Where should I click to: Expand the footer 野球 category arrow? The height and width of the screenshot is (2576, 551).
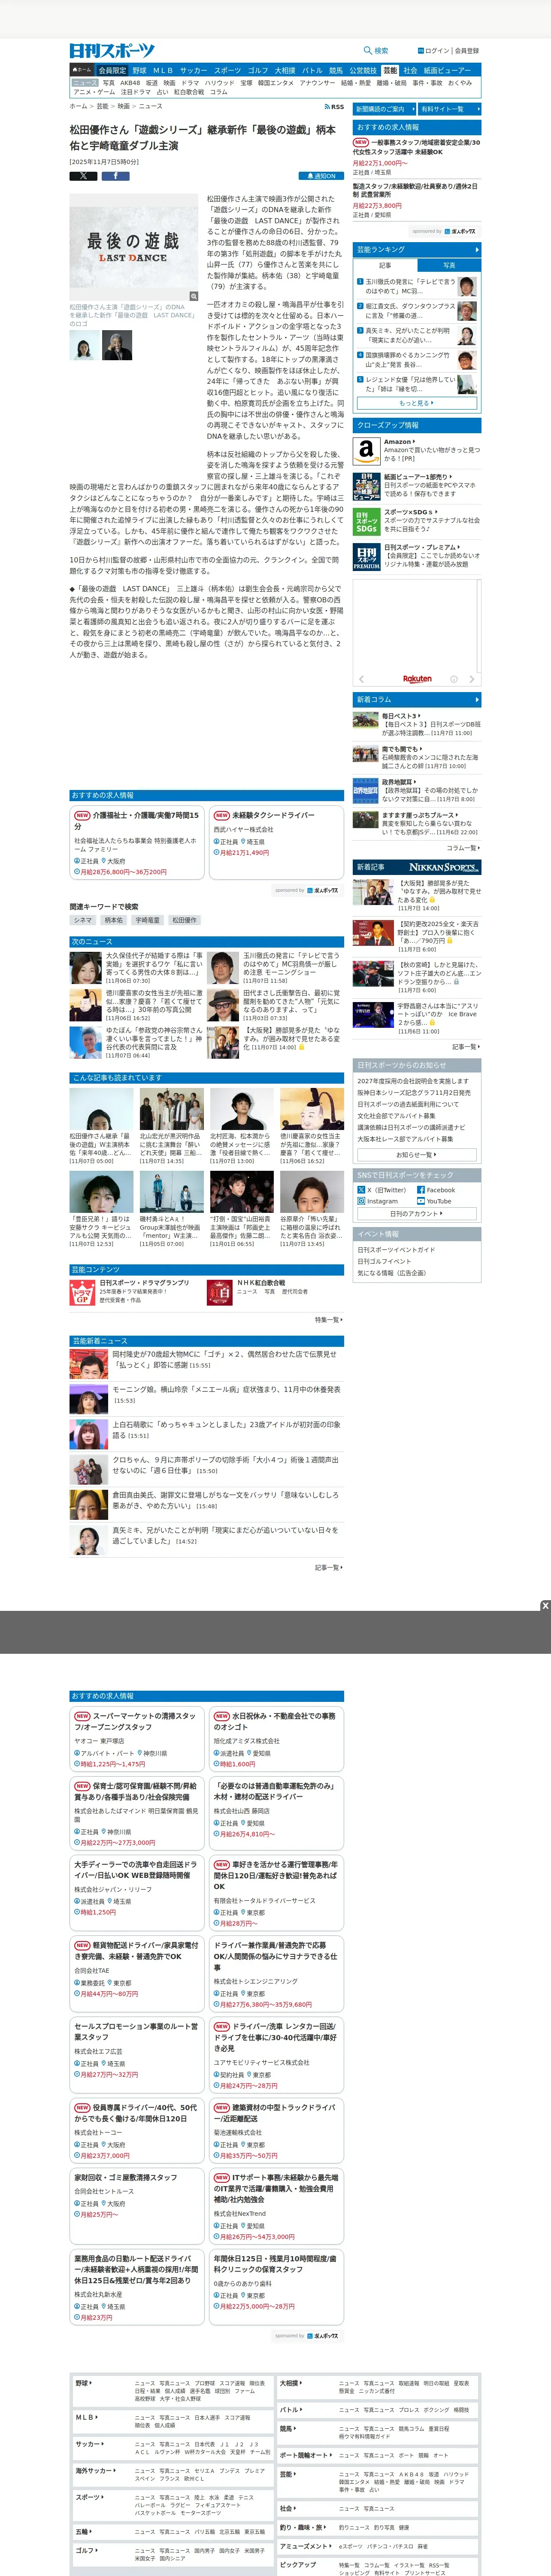[91, 2382]
